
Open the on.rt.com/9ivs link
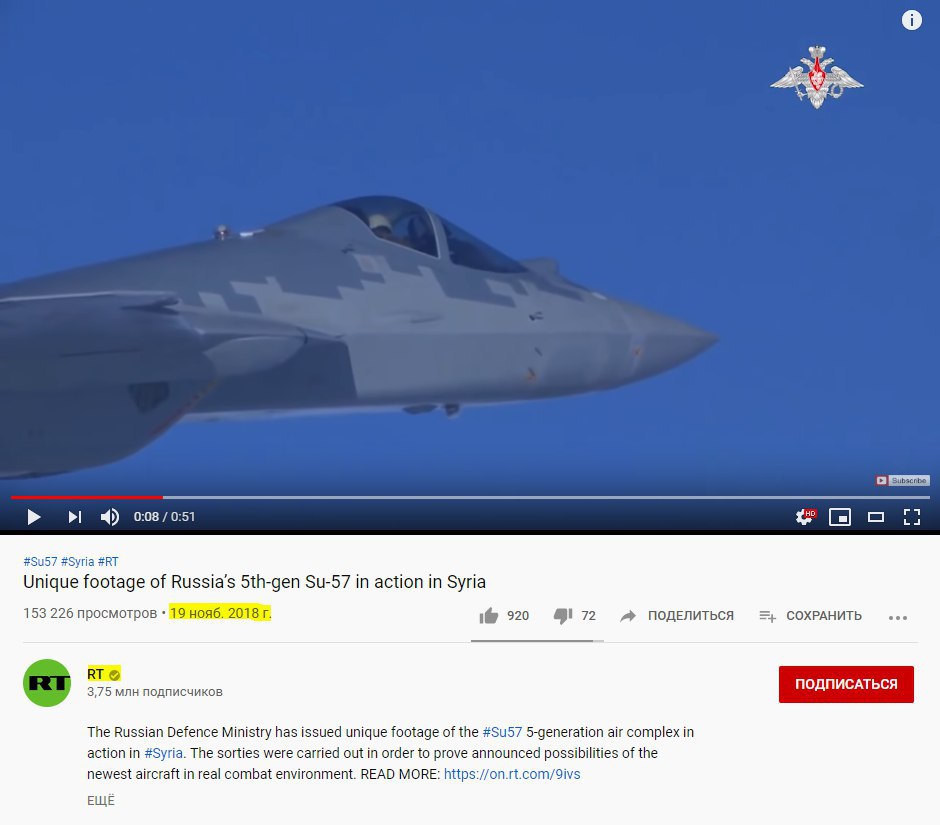(512, 774)
